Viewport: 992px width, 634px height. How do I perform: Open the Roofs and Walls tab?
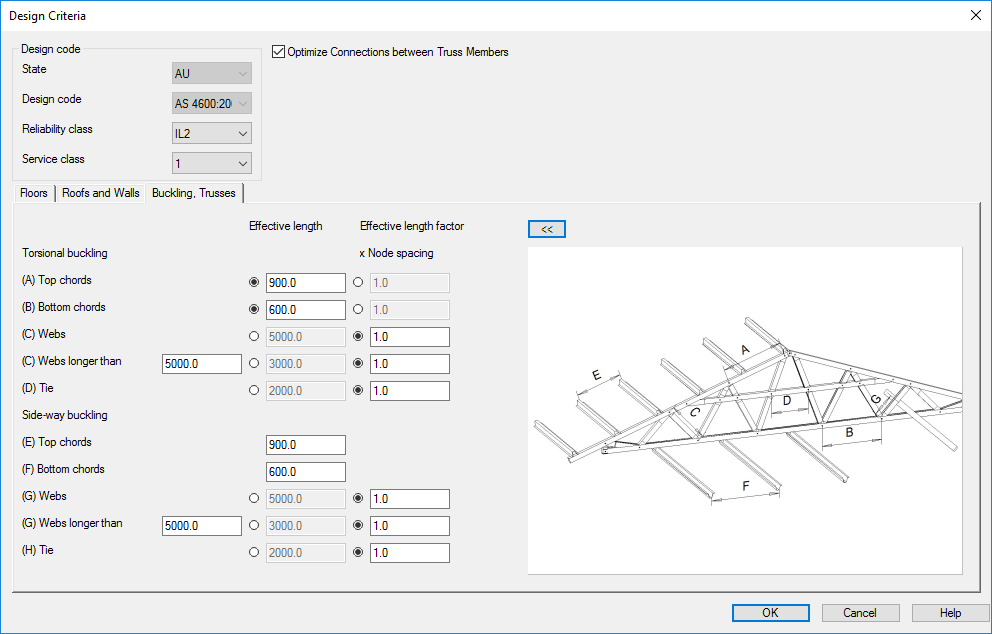tap(100, 193)
